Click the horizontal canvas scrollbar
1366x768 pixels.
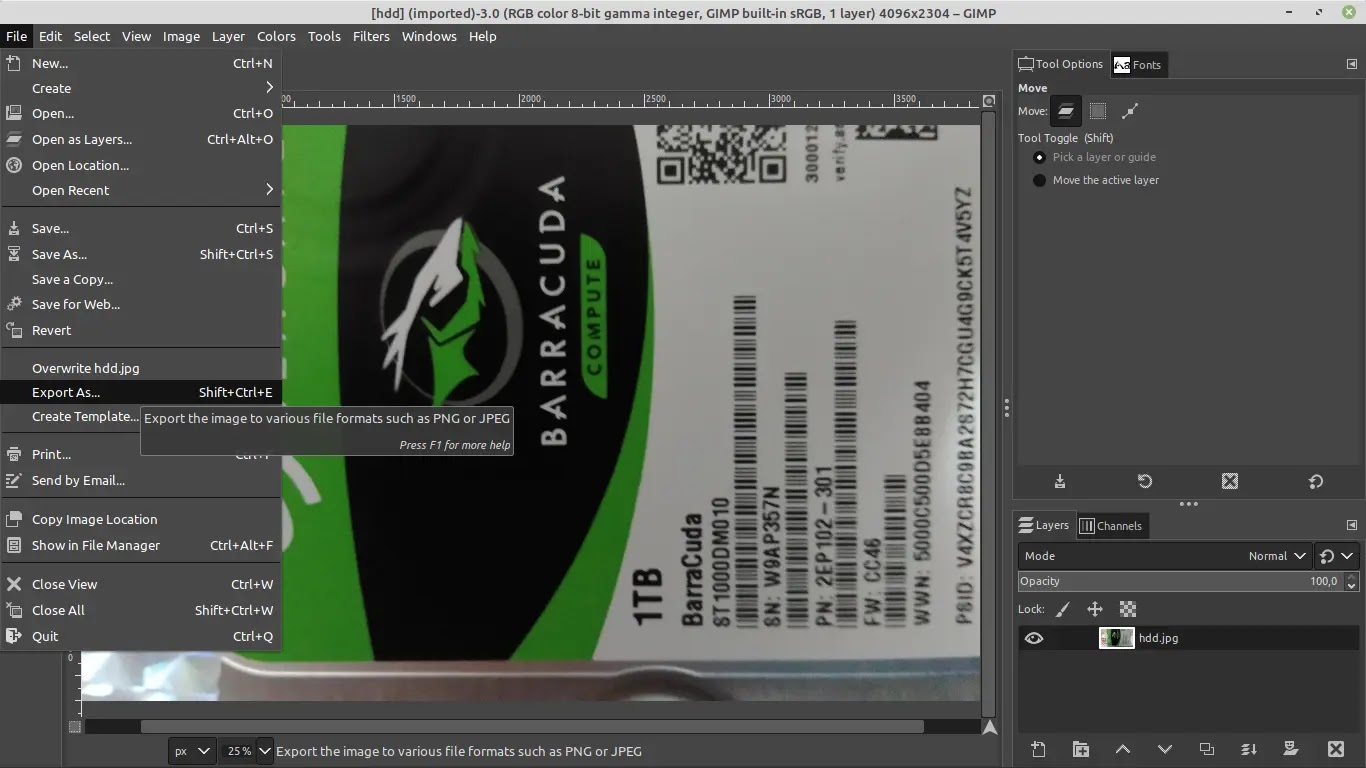pos(532,727)
